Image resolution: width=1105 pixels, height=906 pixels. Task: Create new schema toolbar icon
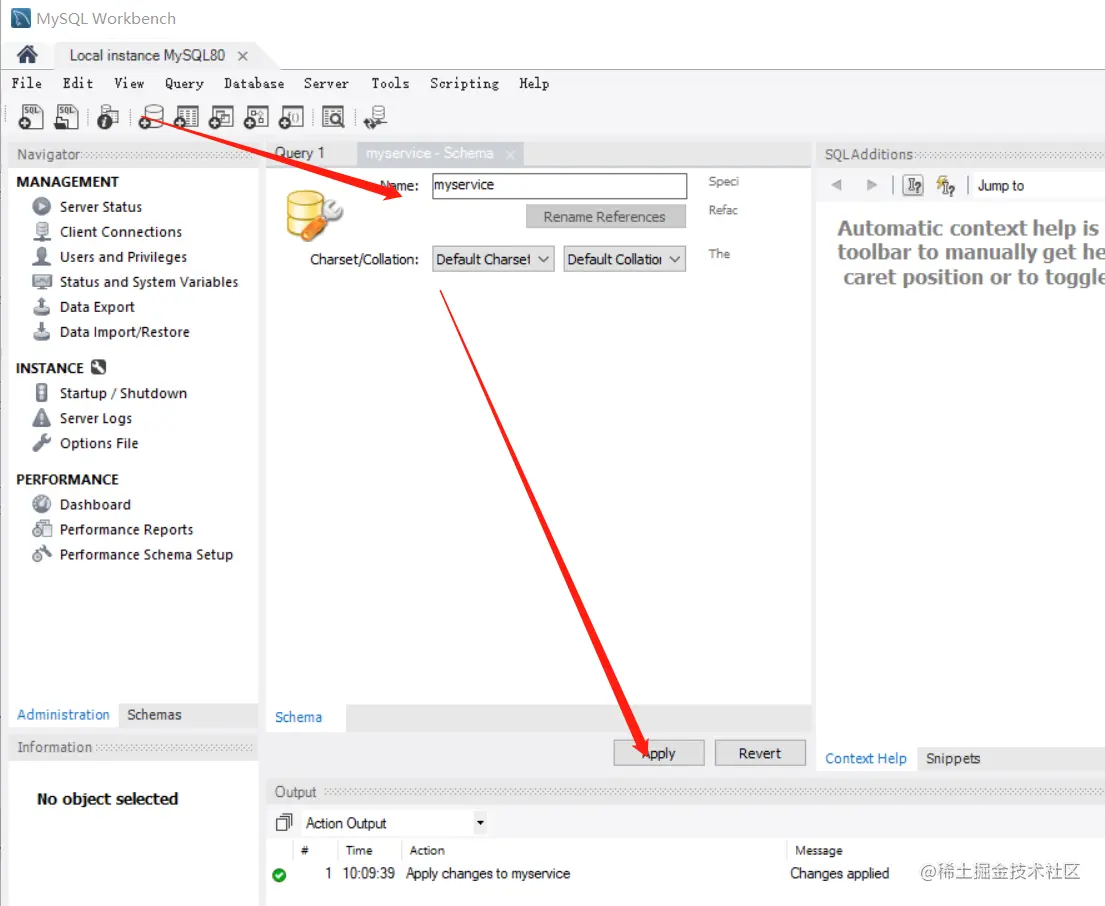pyautogui.click(x=151, y=117)
